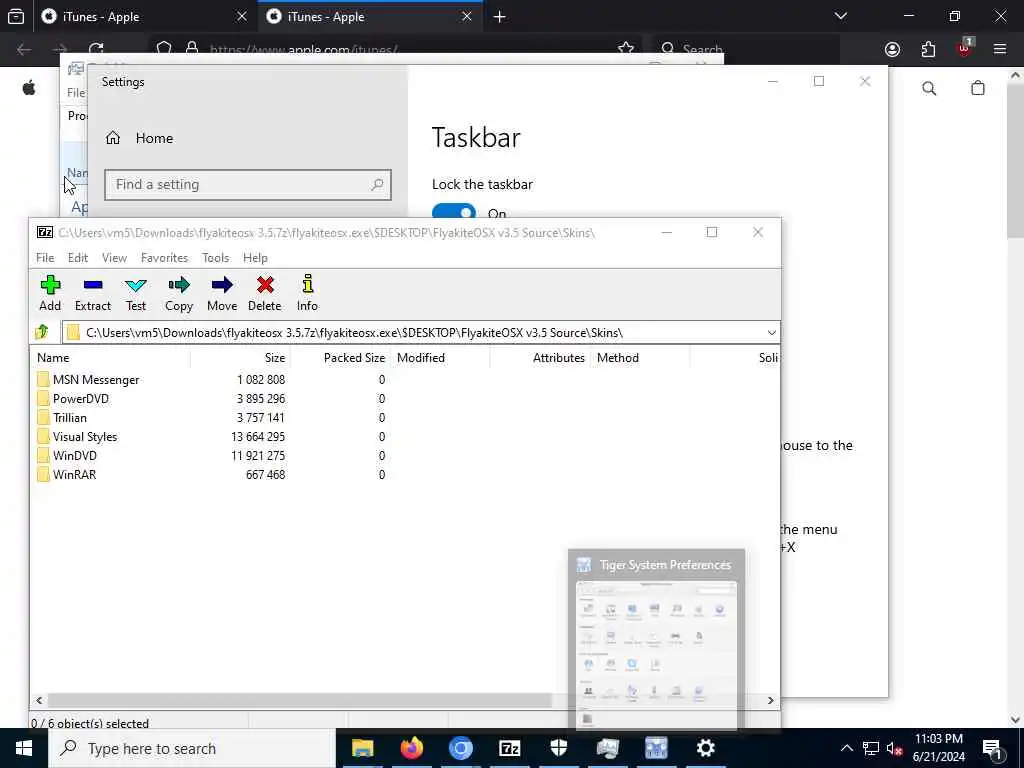The image size is (1024, 768).
Task: Open the Firefox extensions puzzle icon
Action: tap(928, 50)
